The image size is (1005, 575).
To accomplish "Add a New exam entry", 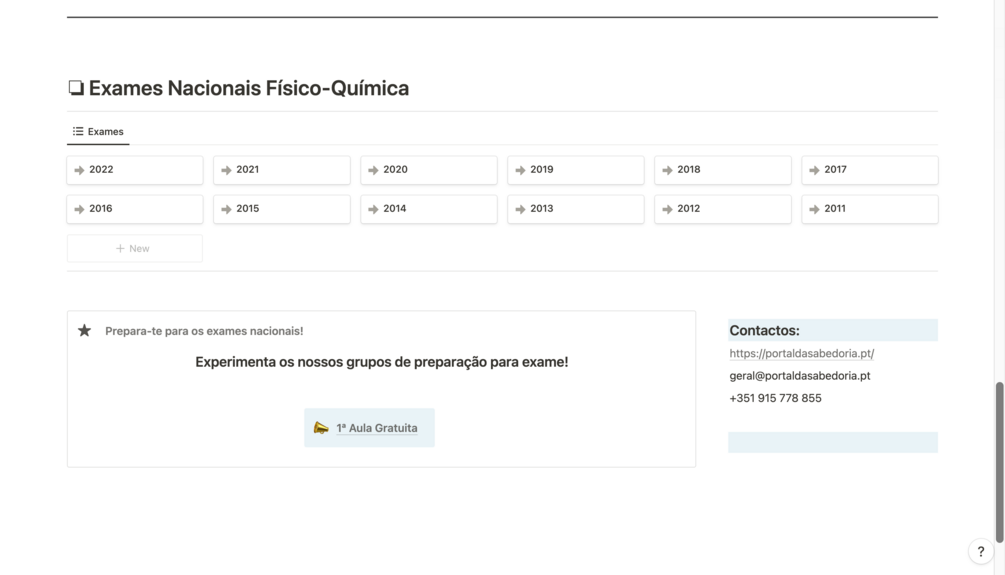I will [134, 248].
